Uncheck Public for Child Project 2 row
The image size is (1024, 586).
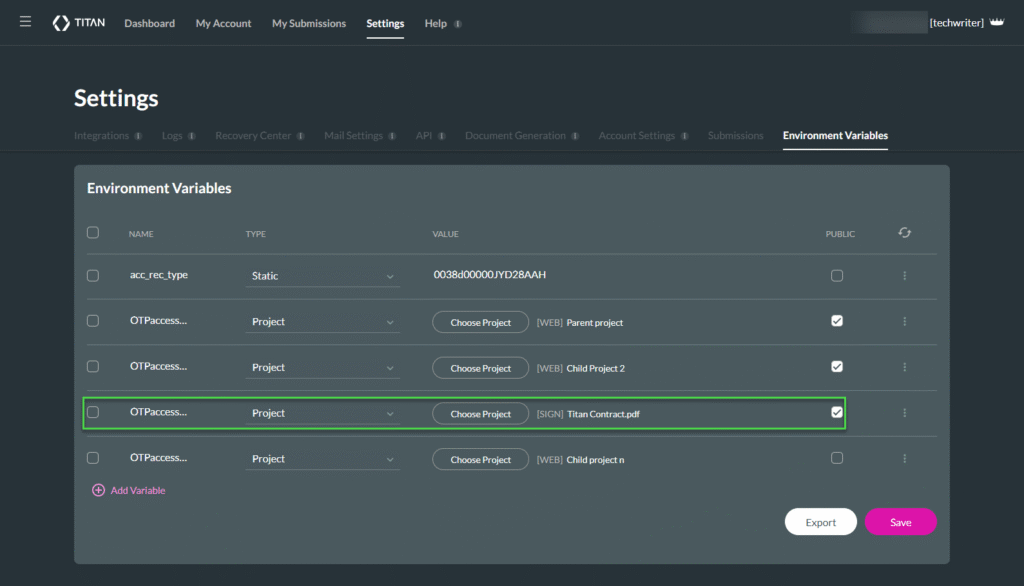(837, 367)
